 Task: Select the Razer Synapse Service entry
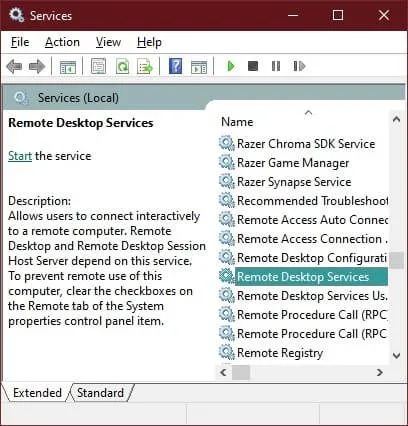(x=303, y=182)
